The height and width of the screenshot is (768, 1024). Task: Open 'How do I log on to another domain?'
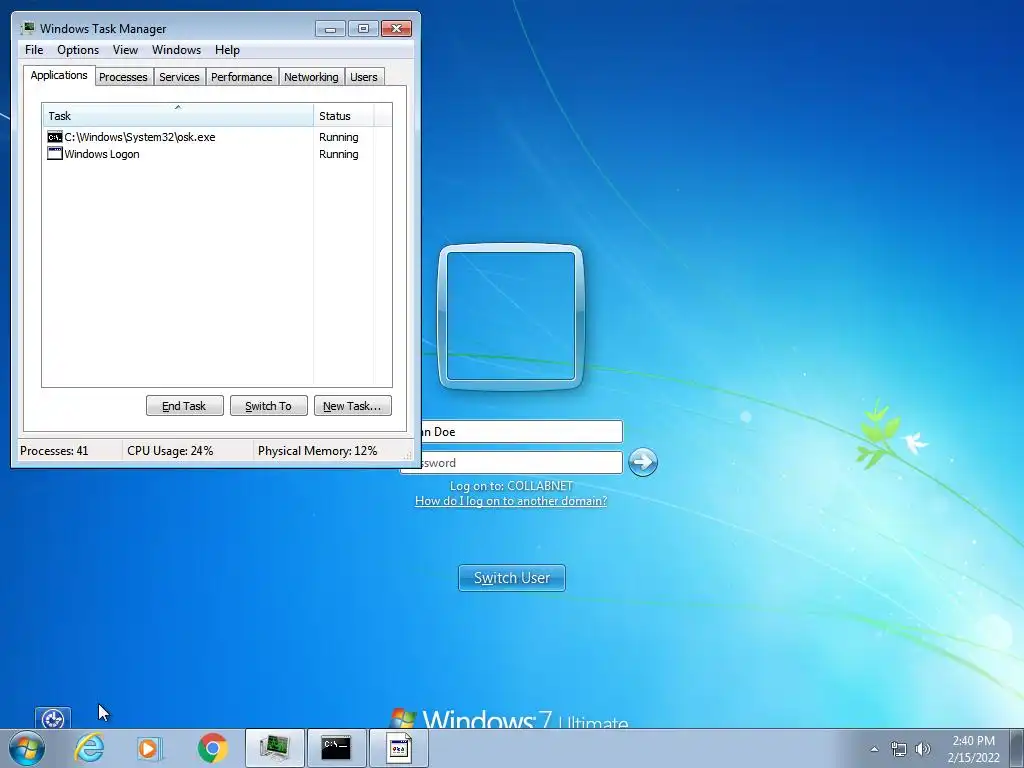coord(511,501)
